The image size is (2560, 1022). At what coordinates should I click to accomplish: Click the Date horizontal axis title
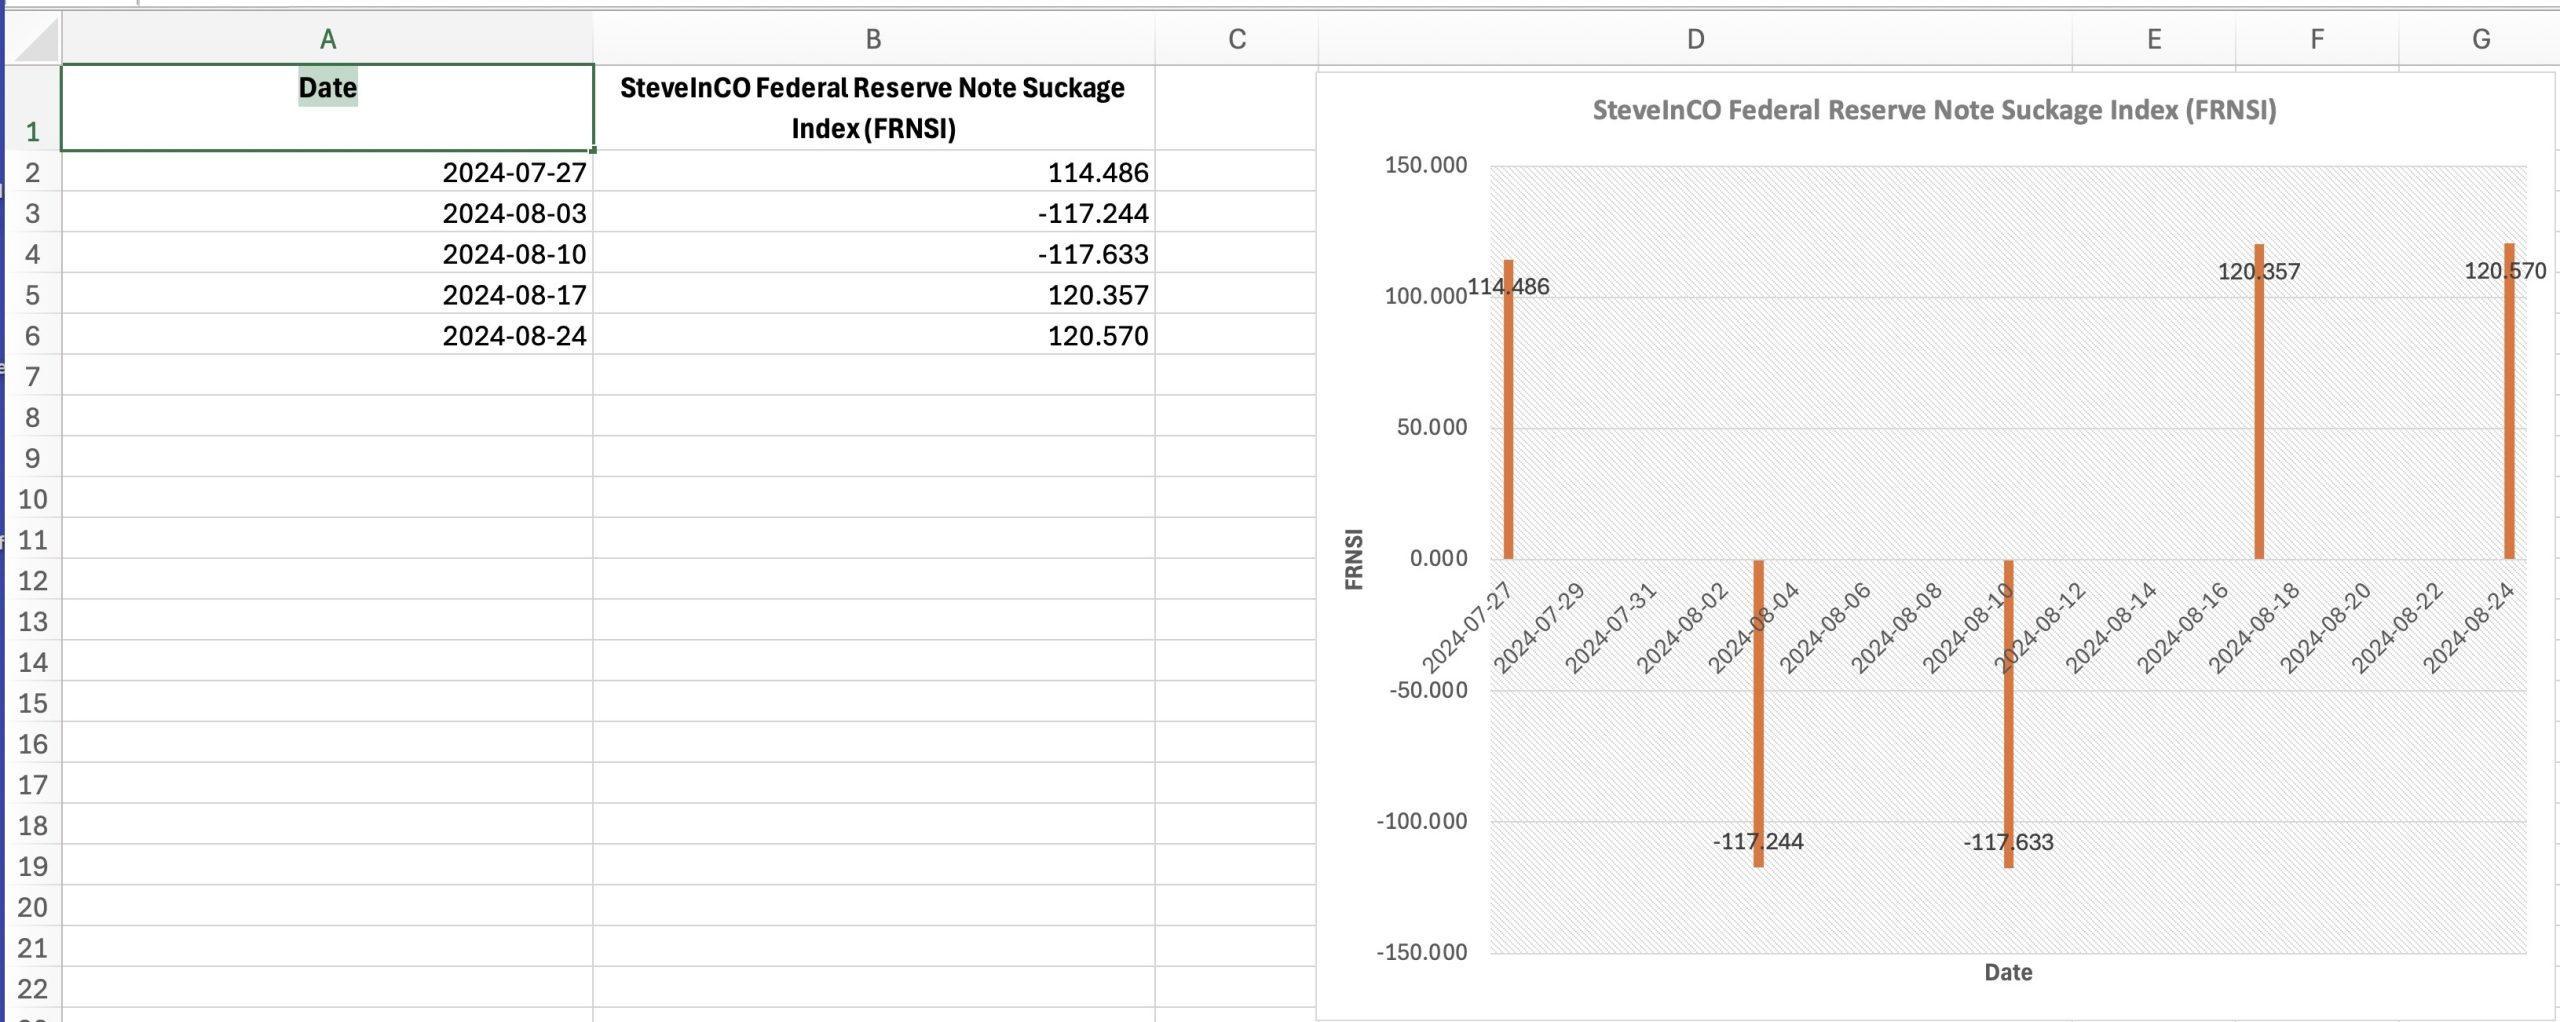[2008, 972]
